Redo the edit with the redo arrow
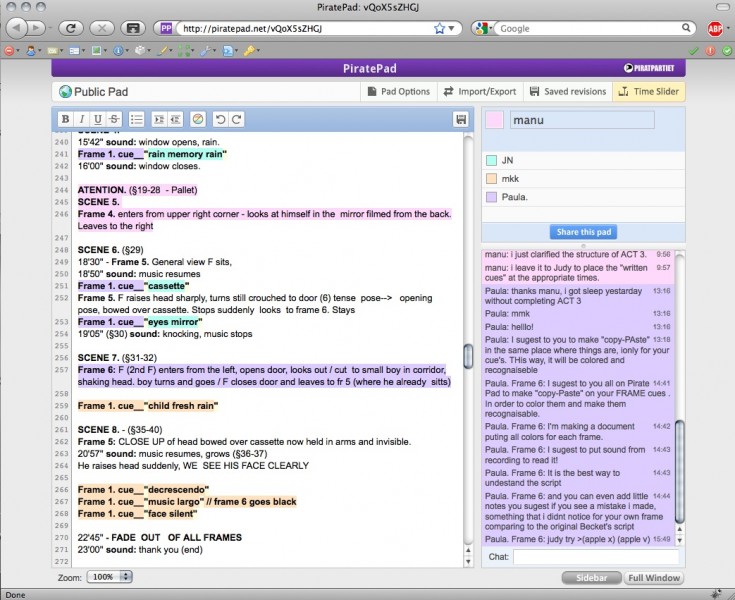 pos(237,119)
